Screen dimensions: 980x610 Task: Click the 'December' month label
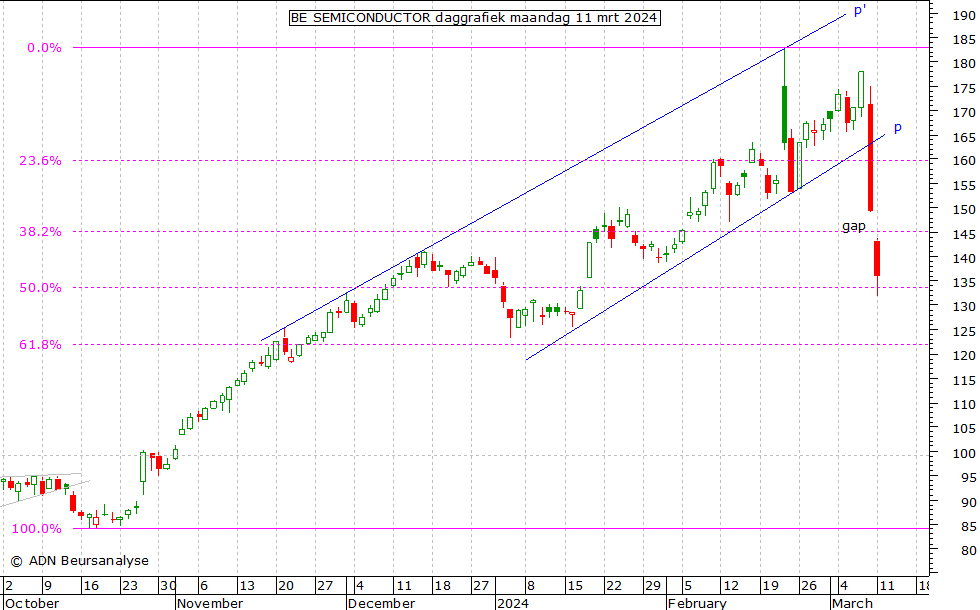381,603
